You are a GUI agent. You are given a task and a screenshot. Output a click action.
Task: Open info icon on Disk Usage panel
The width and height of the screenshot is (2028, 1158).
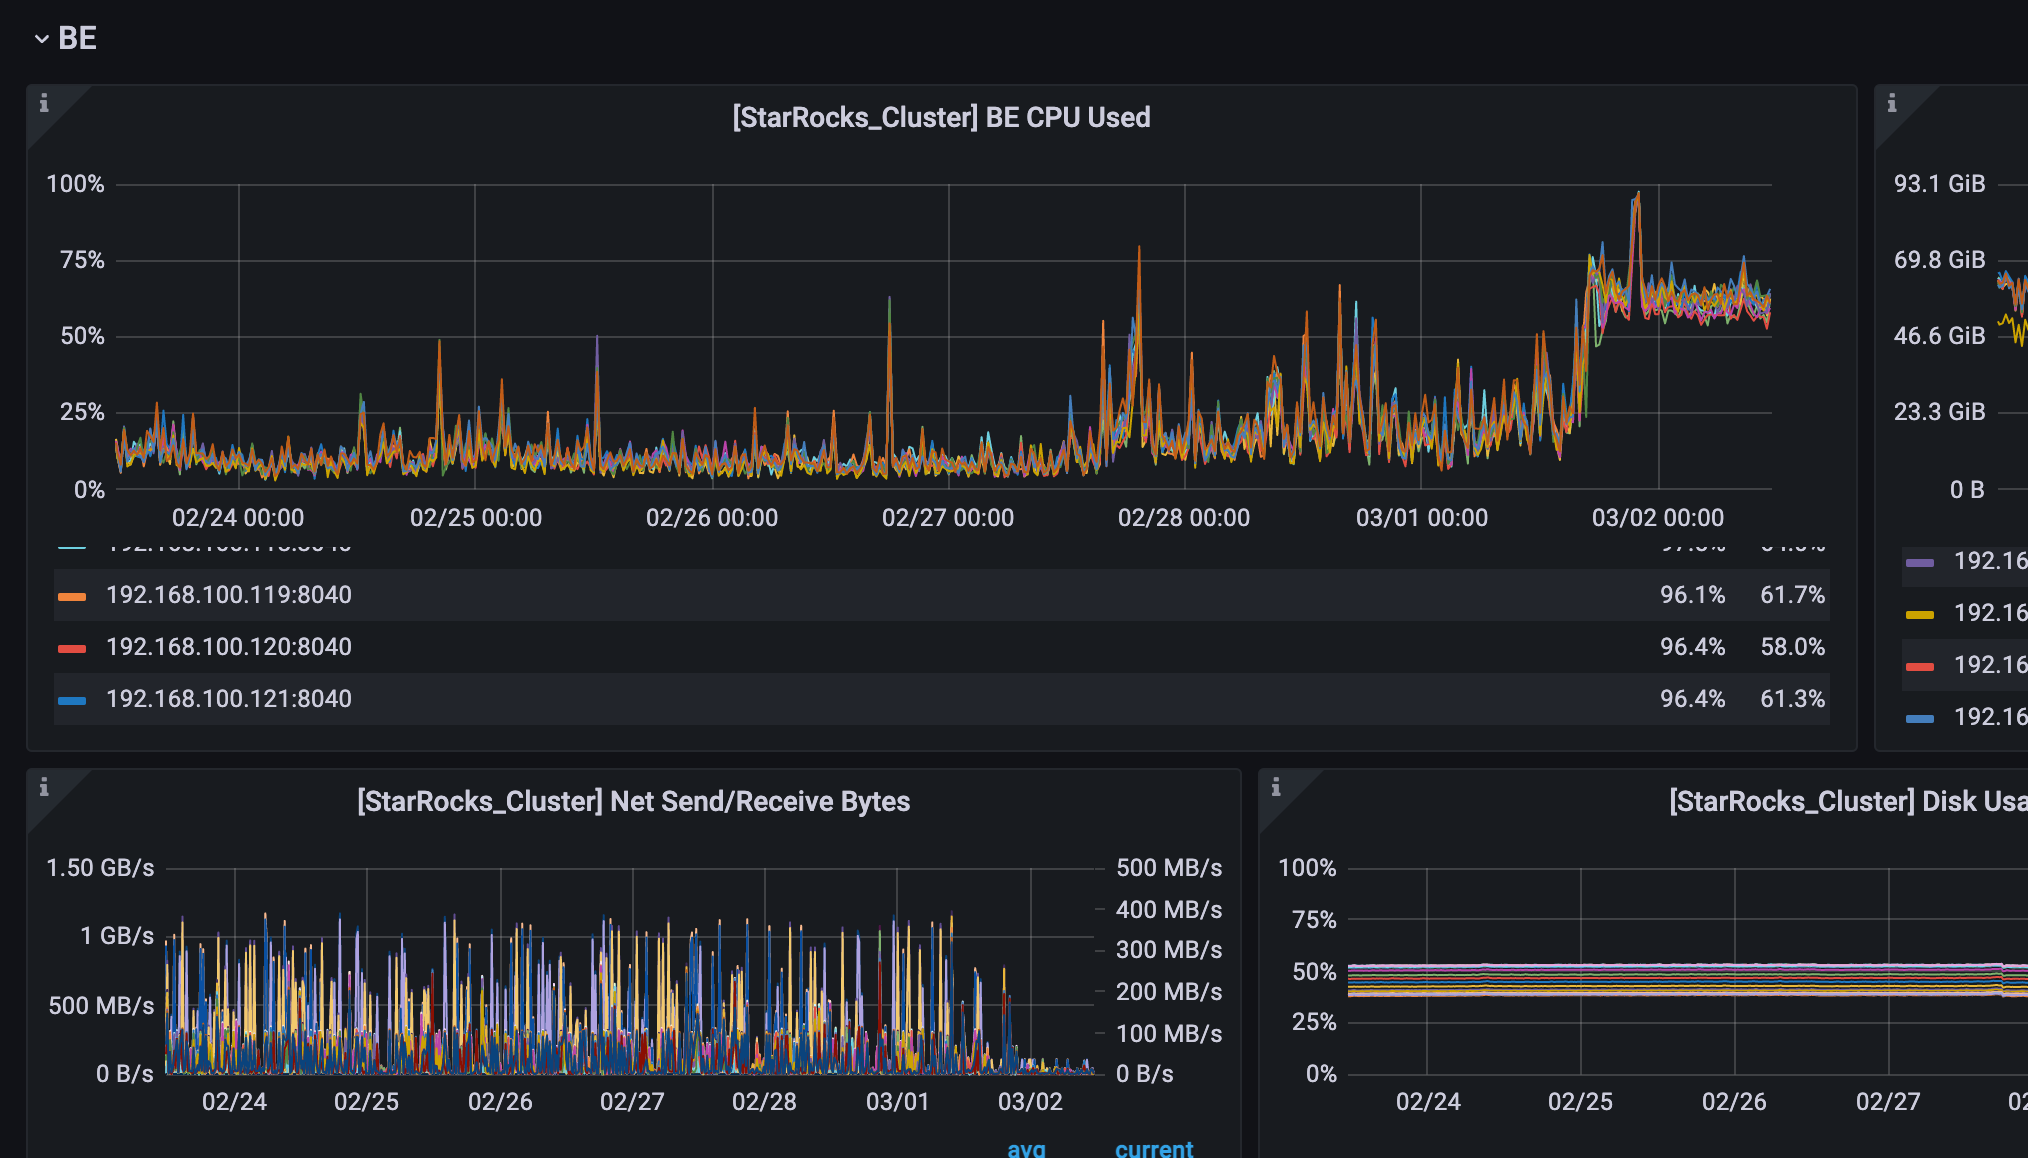[x=1276, y=787]
